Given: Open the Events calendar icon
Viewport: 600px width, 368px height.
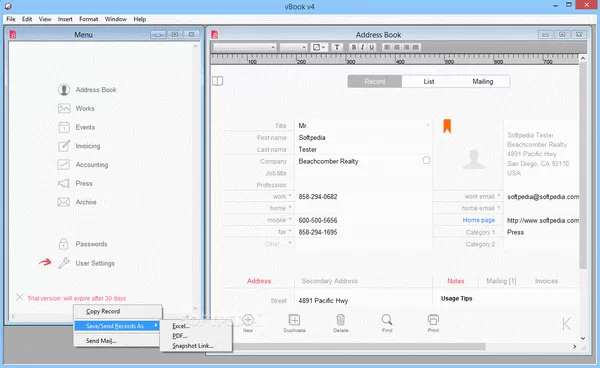Looking at the screenshot, I should tap(64, 127).
